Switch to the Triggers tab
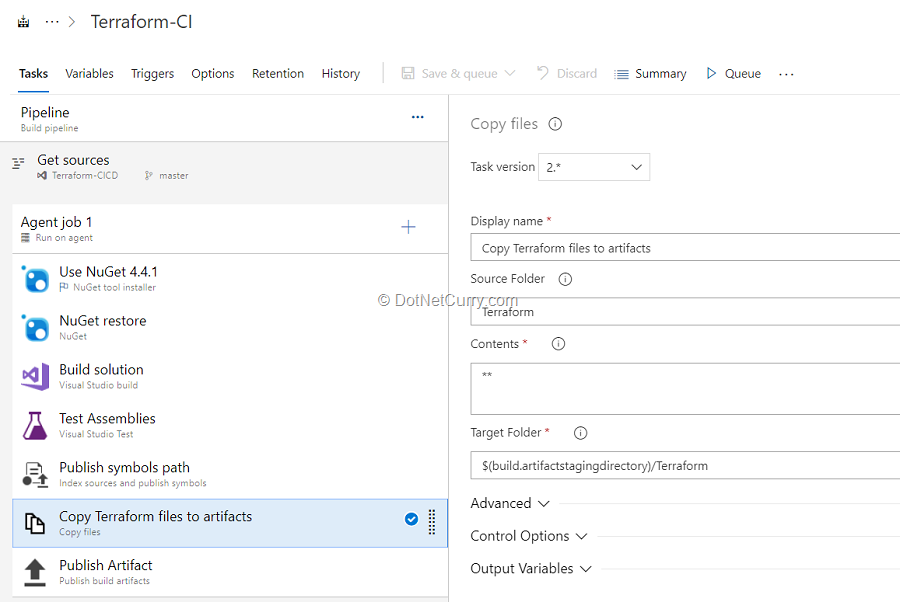 [152, 73]
